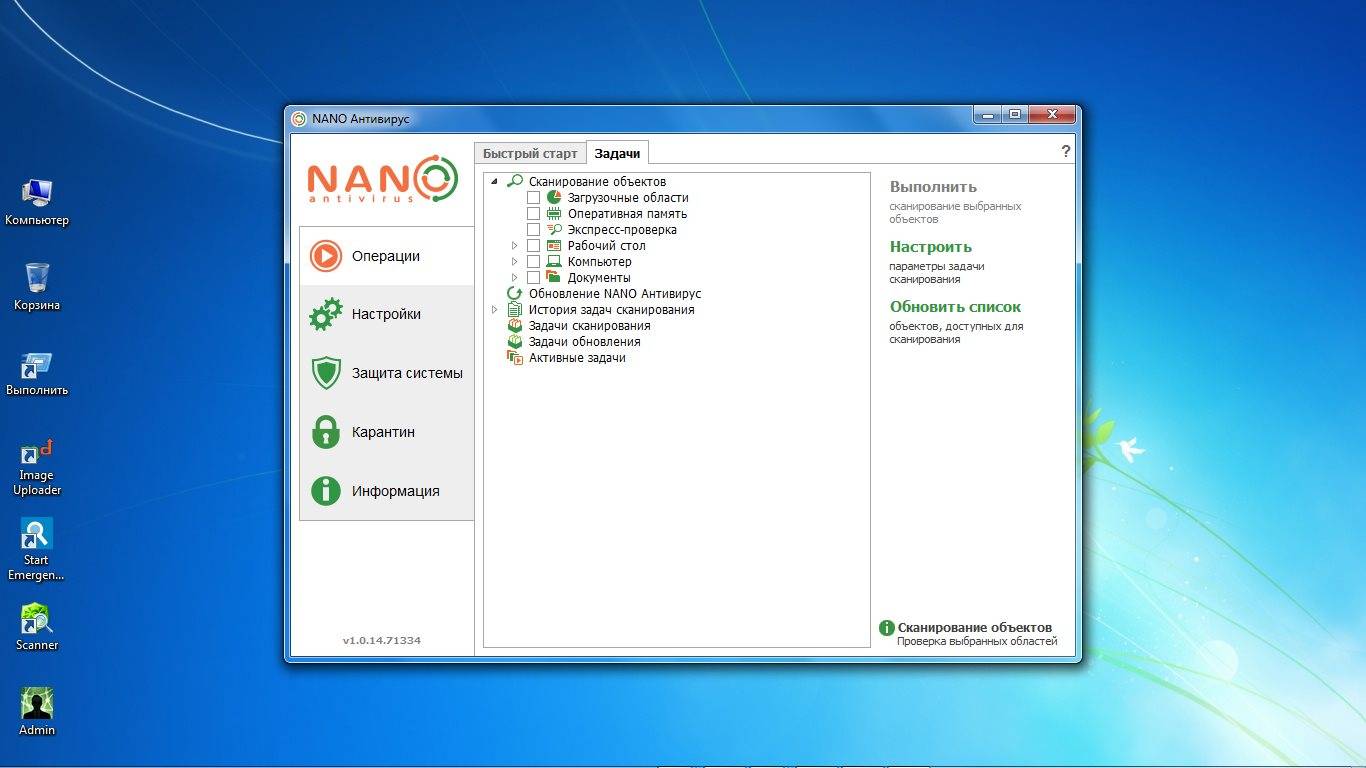Click the Обновить список link

956,307
